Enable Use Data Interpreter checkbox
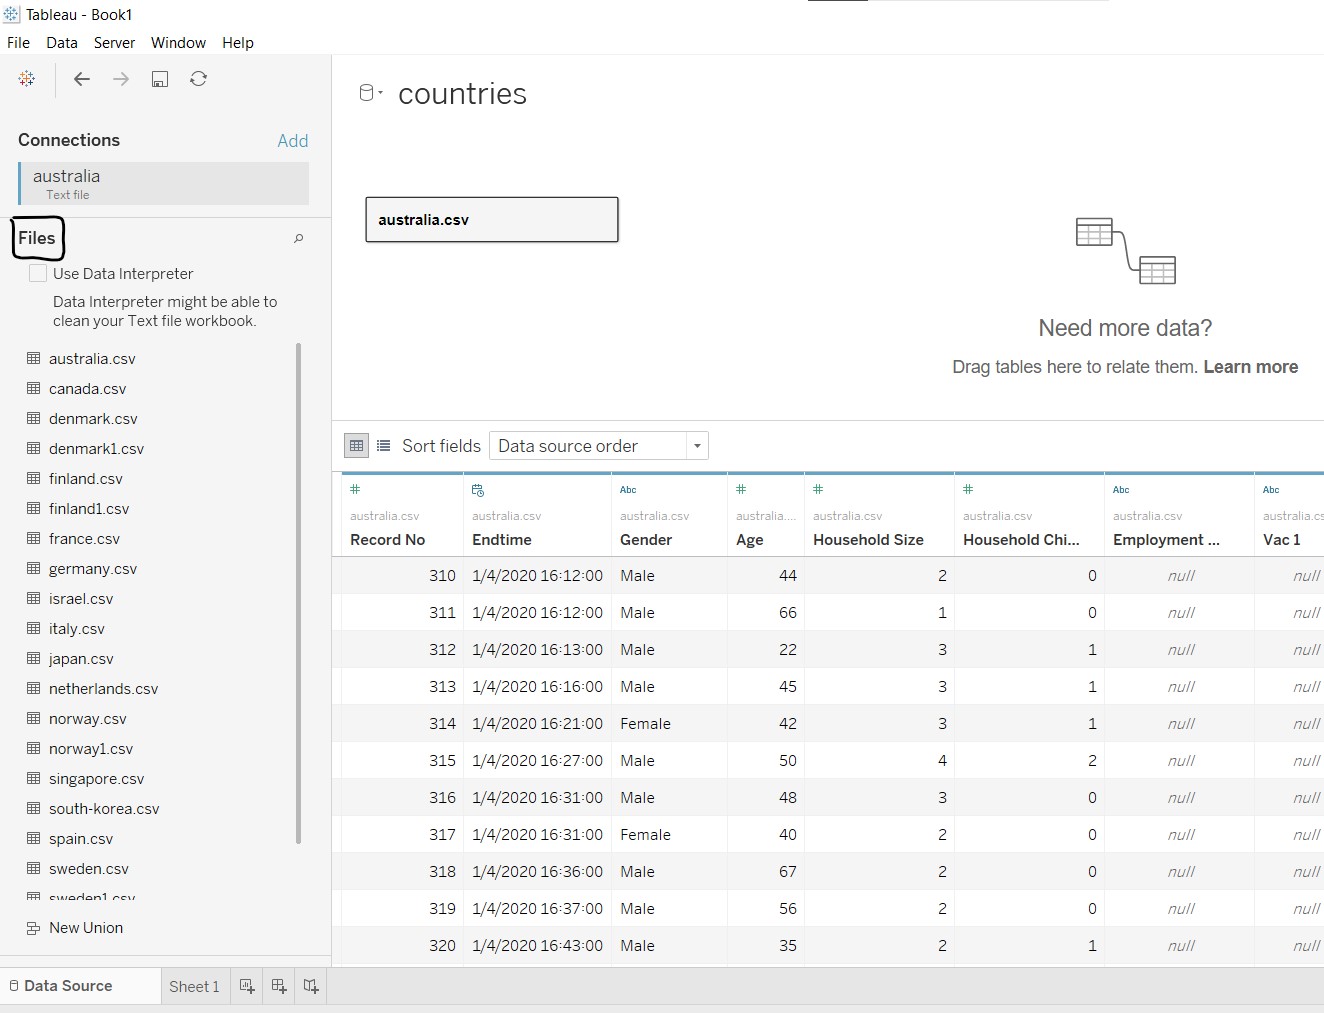The width and height of the screenshot is (1324, 1013). 38,273
